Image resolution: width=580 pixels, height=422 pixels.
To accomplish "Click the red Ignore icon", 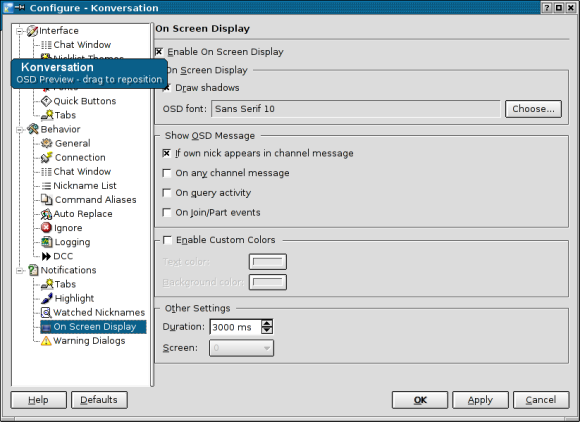I will (x=46, y=228).
